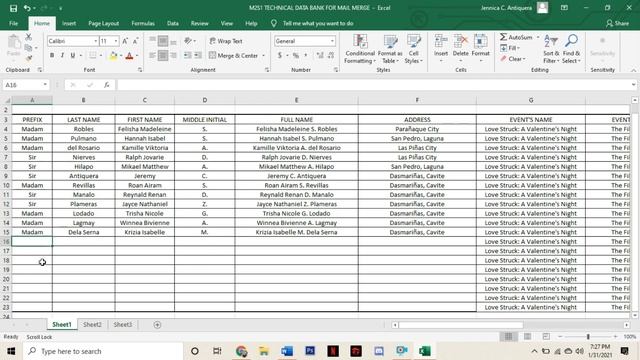Switch to the Data tab
The height and width of the screenshot is (360, 640).
173,23
